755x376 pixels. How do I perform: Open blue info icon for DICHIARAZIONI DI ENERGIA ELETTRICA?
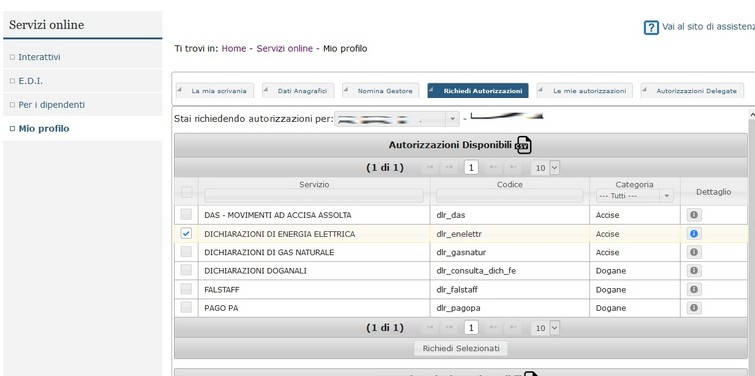694,233
